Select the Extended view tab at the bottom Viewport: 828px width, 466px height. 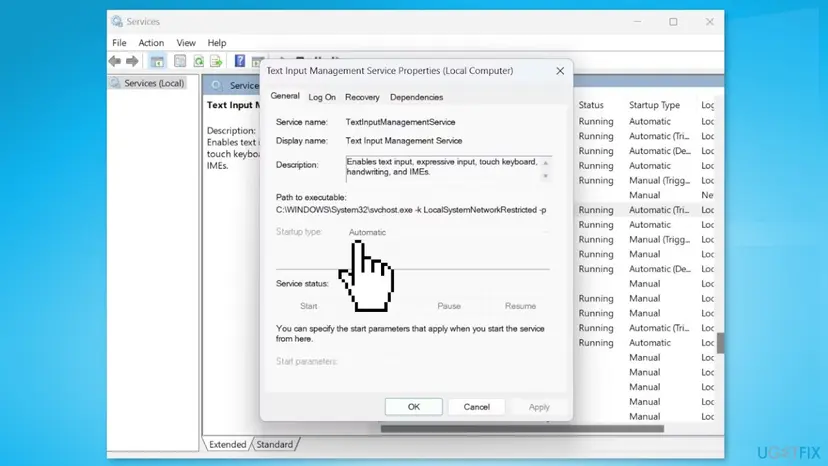coord(228,444)
